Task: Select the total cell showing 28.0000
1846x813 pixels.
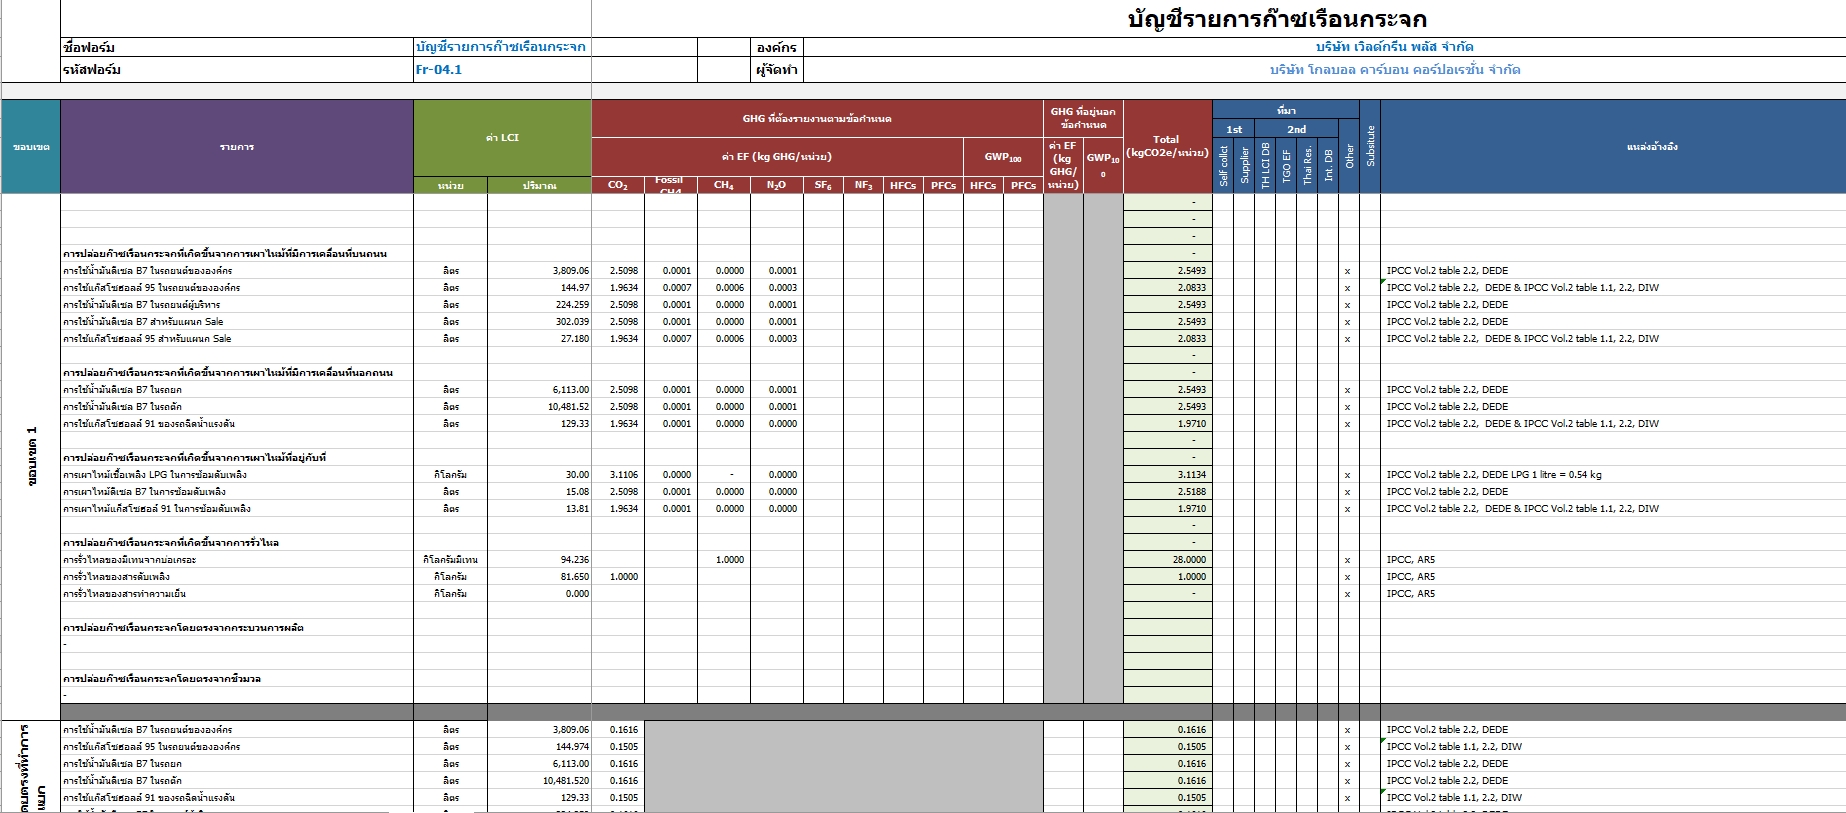Action: coord(1167,560)
